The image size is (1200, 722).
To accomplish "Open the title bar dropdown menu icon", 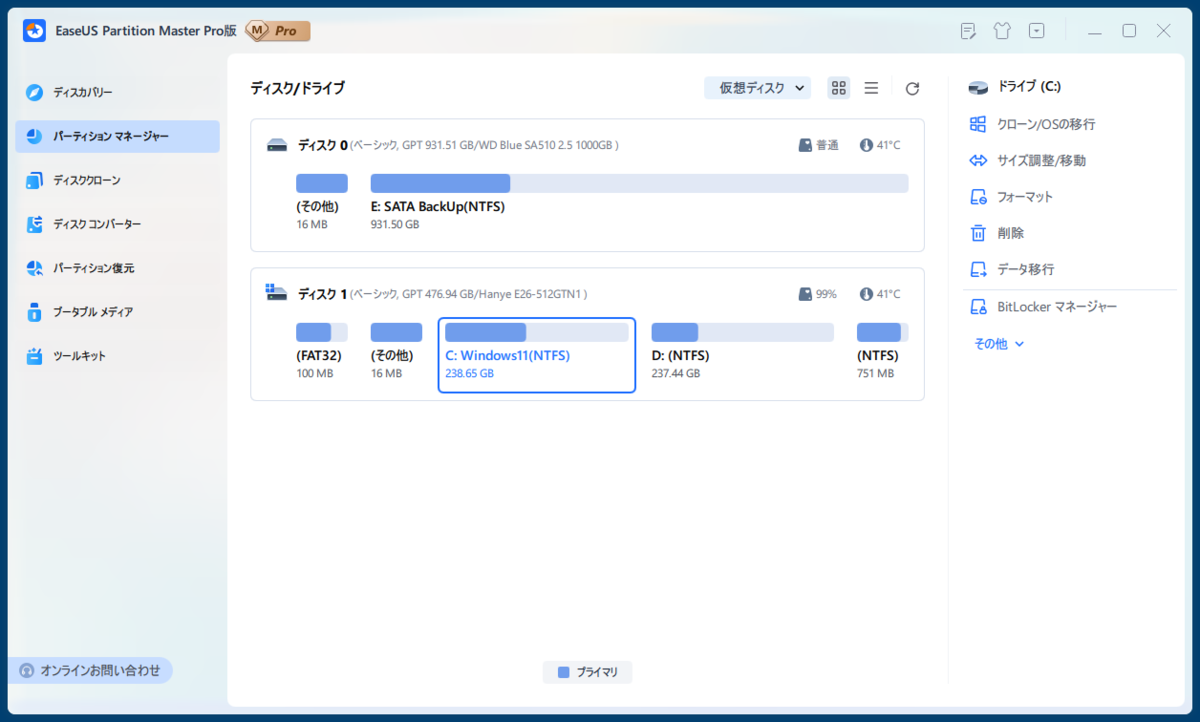I will point(1037,31).
